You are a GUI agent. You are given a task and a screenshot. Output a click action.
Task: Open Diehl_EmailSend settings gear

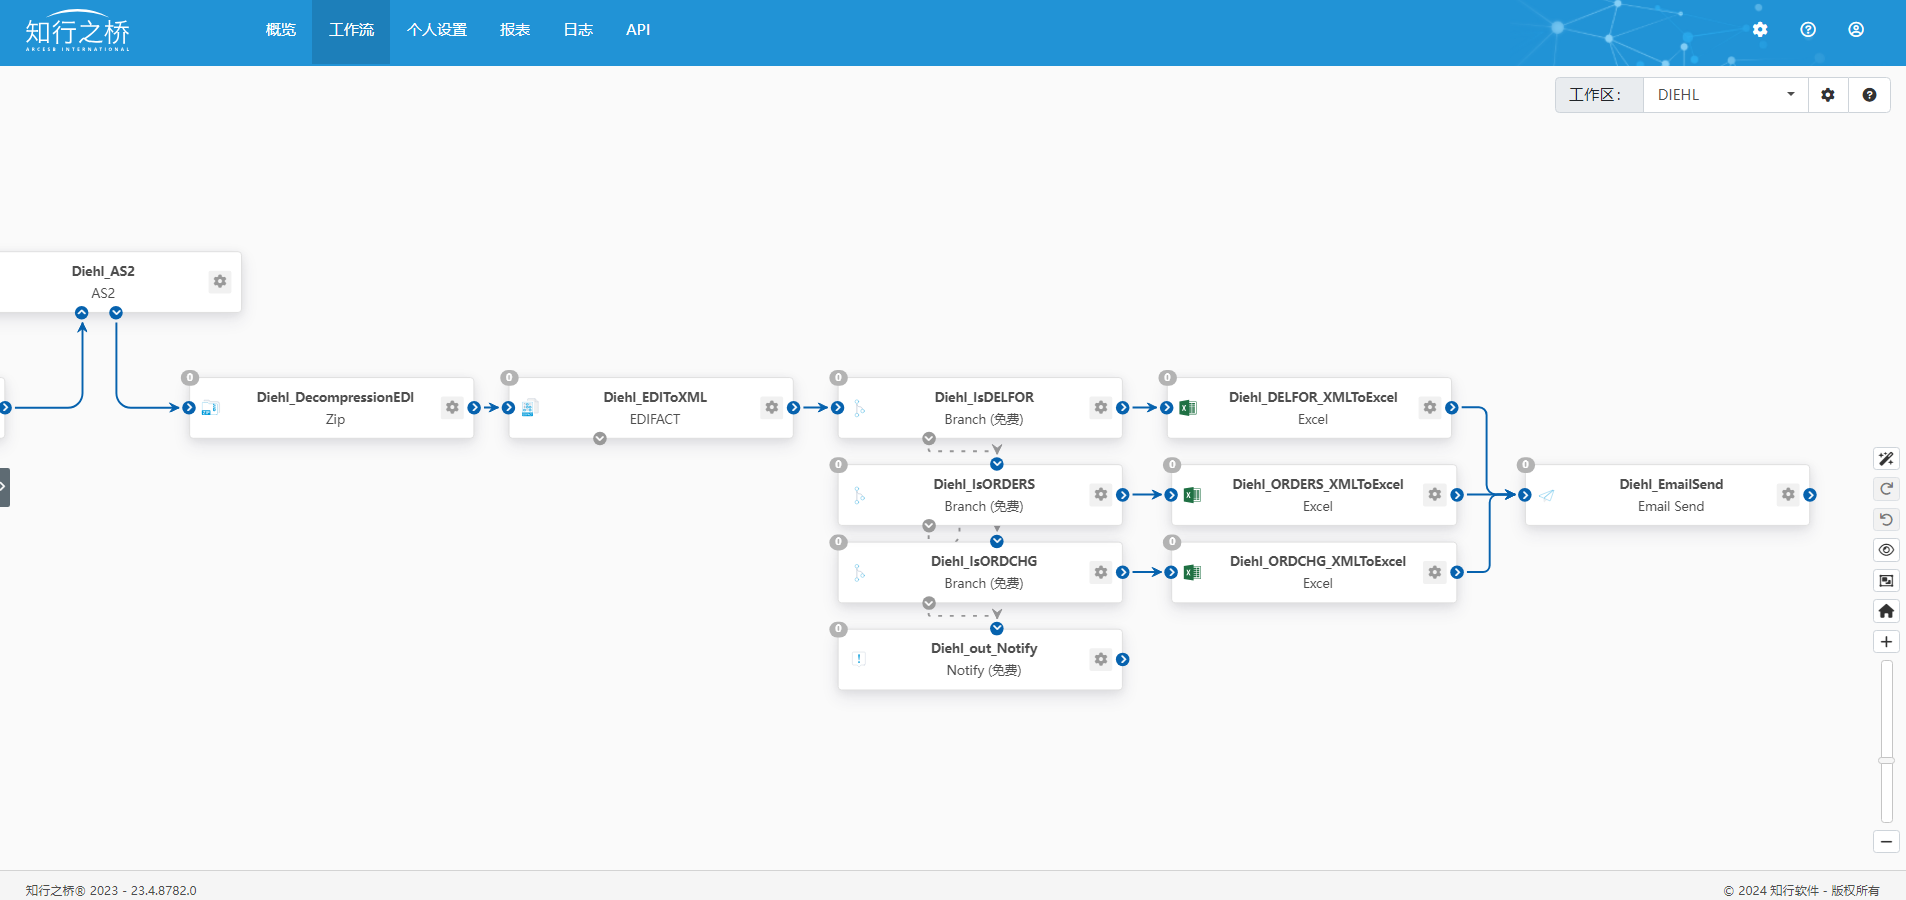1788,494
